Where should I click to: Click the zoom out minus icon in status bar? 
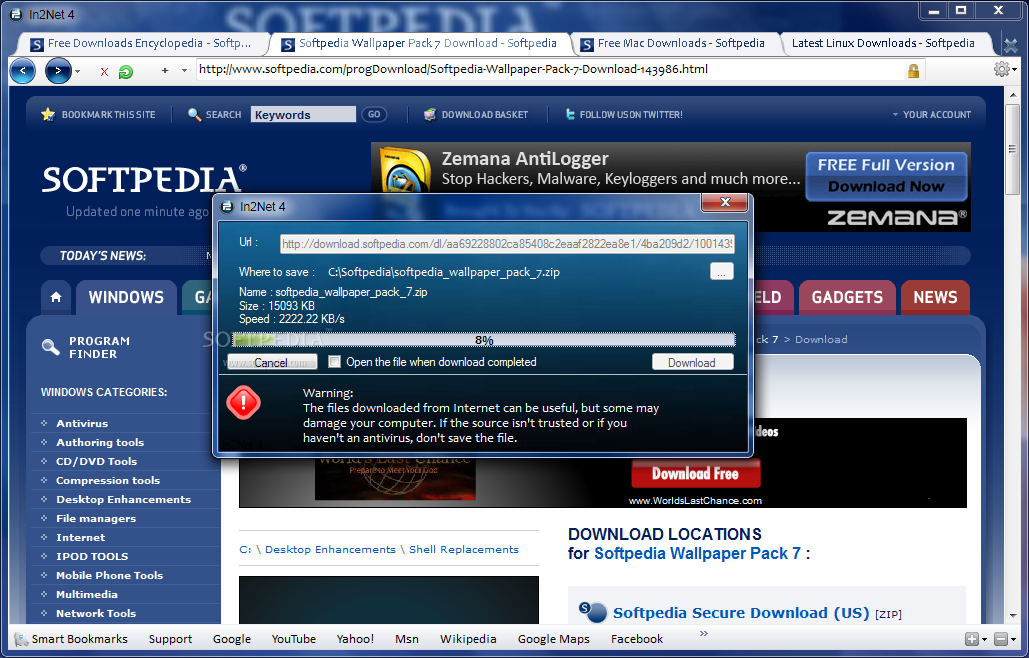tap(1001, 639)
